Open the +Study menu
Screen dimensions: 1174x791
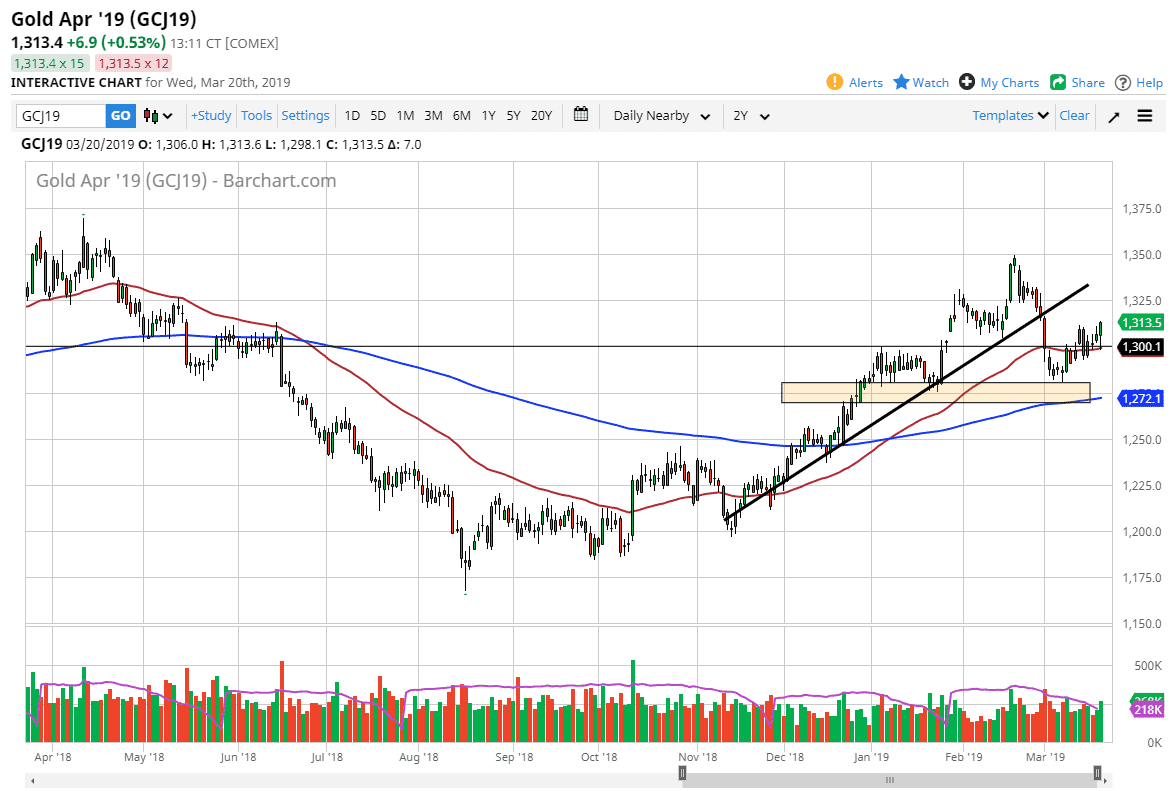(211, 116)
